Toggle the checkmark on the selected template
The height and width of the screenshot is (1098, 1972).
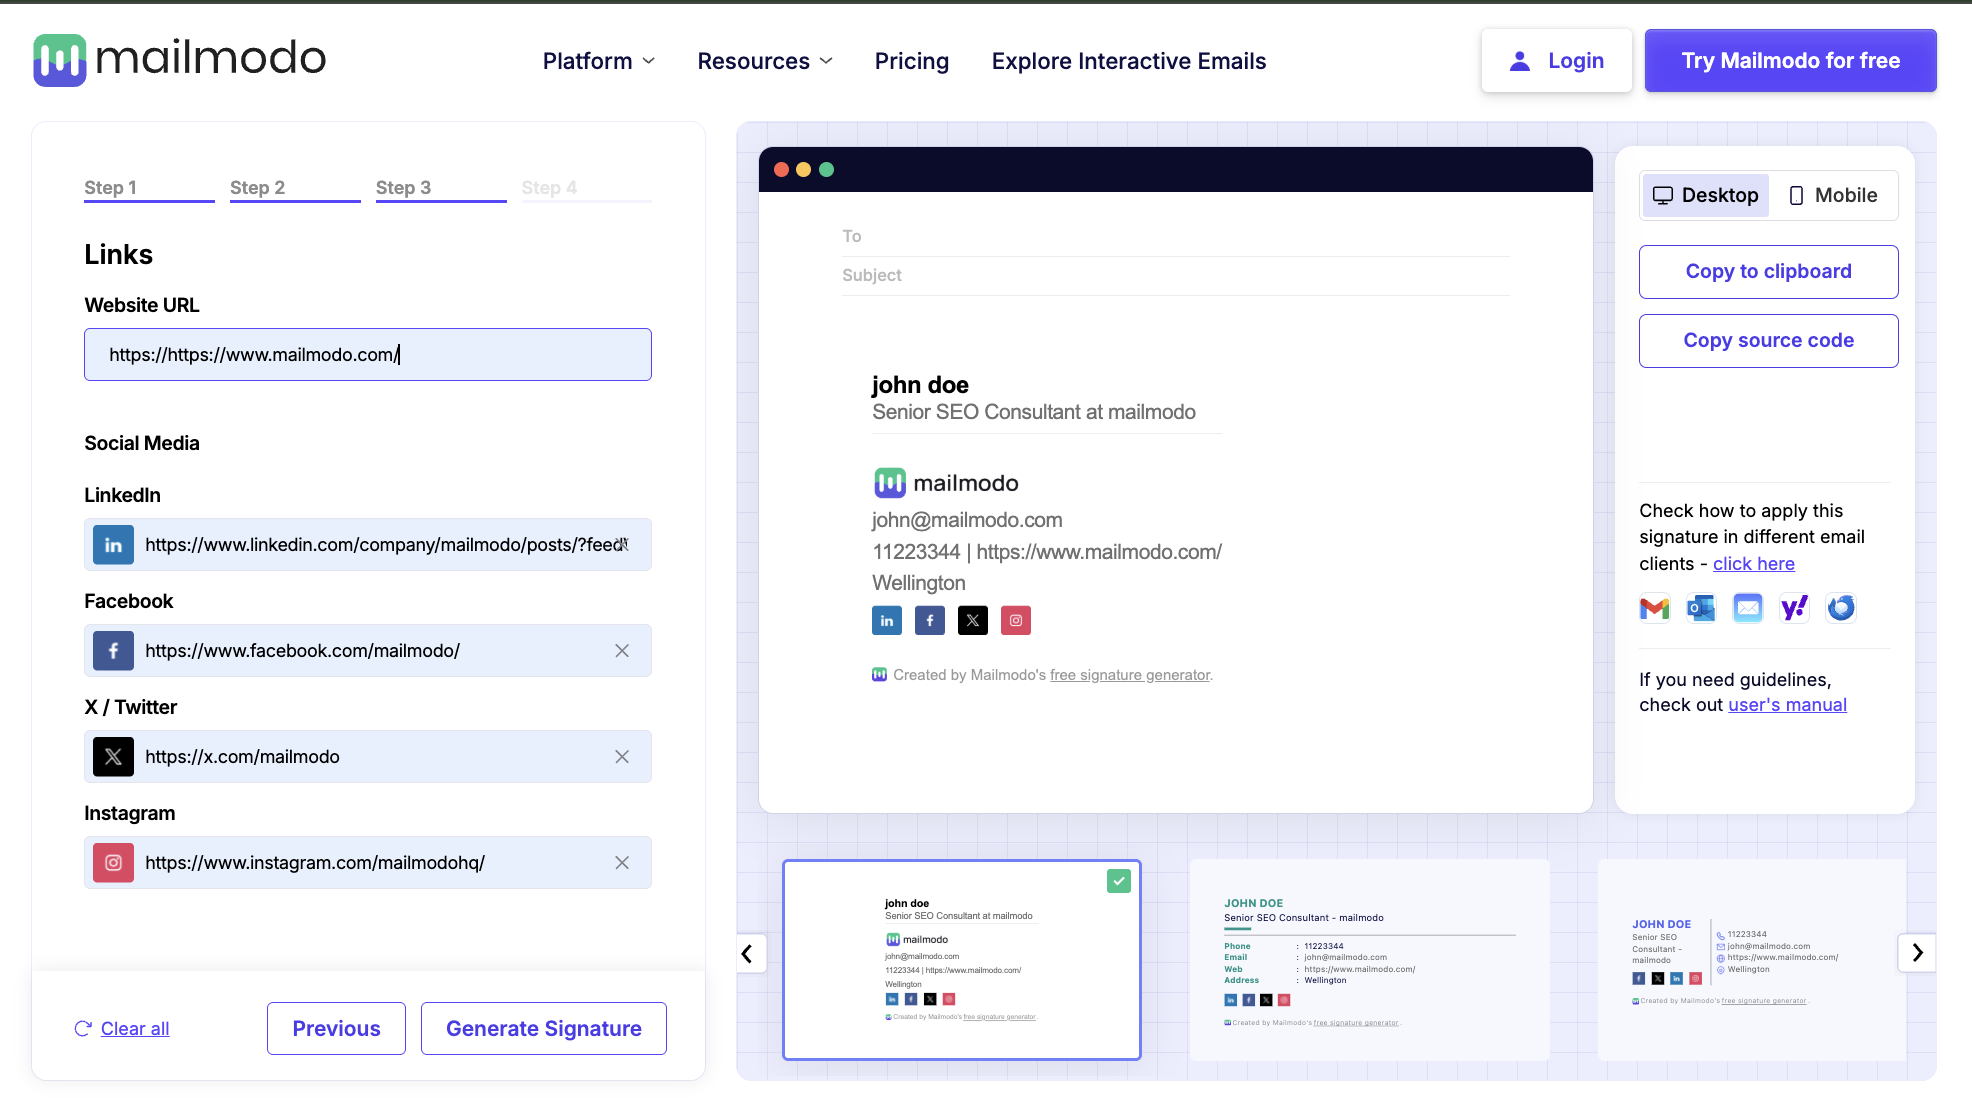point(1118,881)
